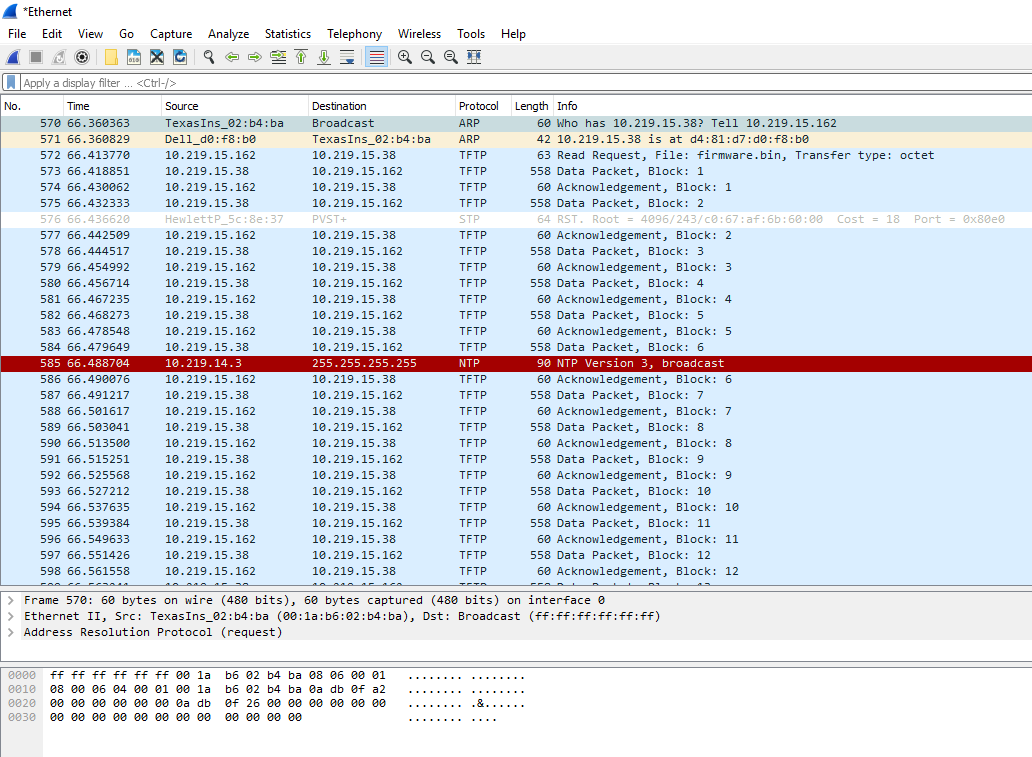Select packet 596 Acknowledgement Block 11

click(x=516, y=539)
